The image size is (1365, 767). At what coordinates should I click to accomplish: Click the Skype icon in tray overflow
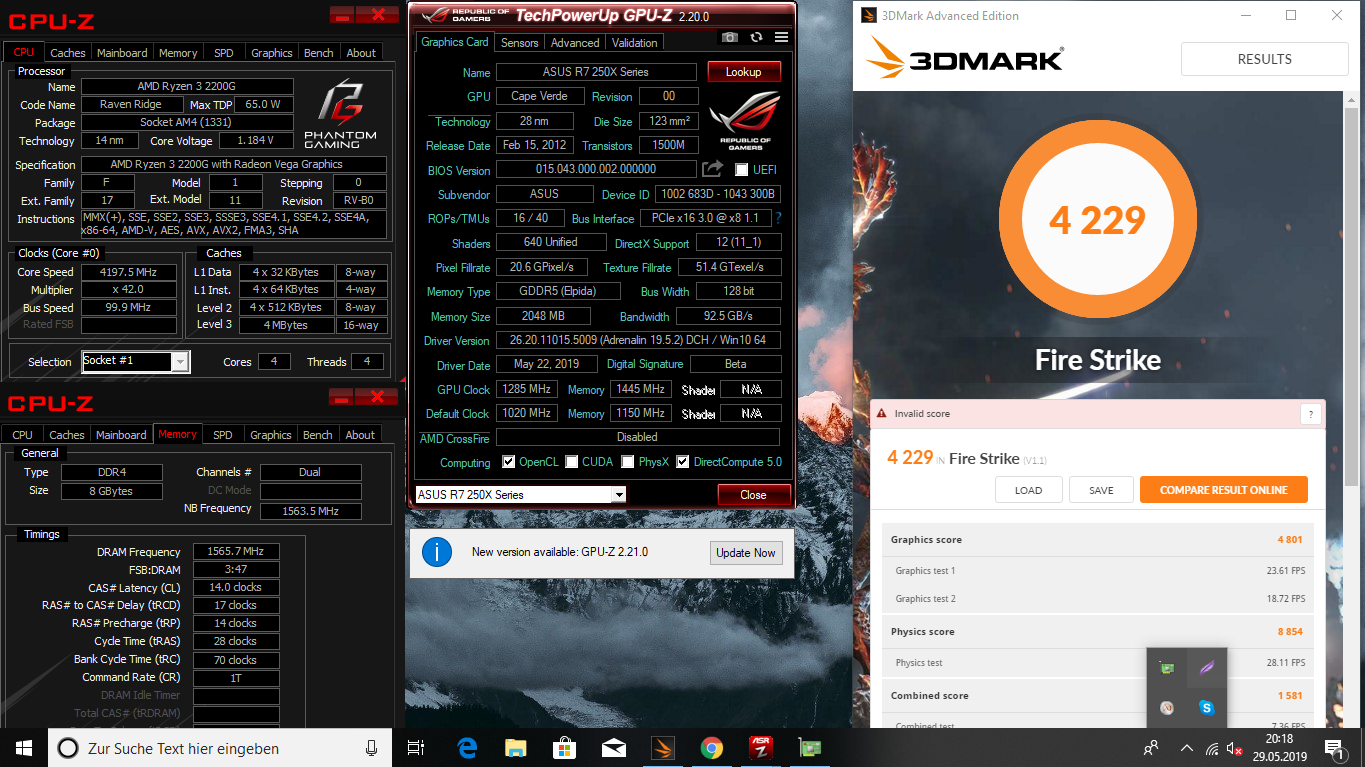[1207, 708]
